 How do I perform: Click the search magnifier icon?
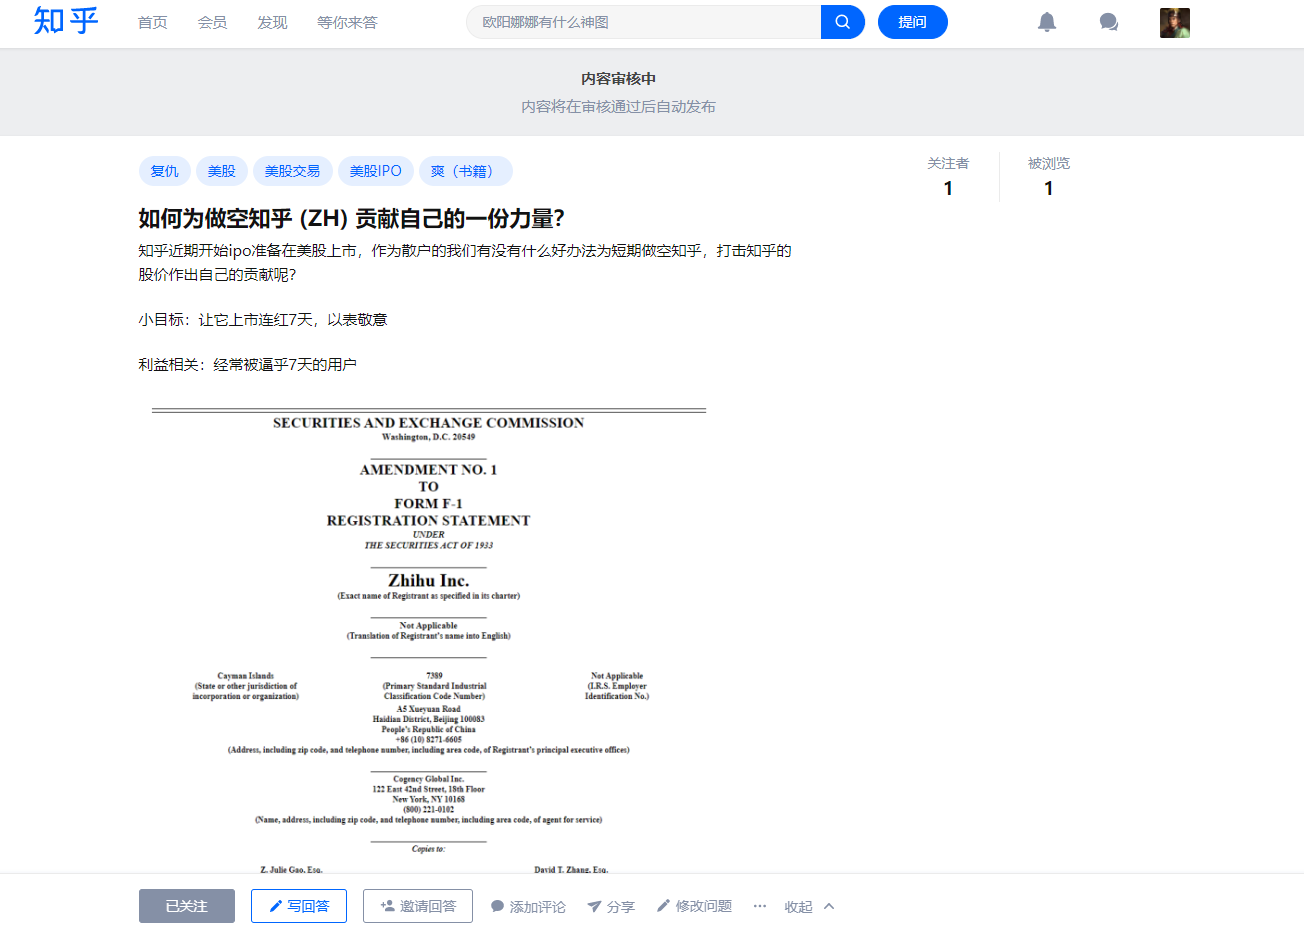[x=841, y=21]
